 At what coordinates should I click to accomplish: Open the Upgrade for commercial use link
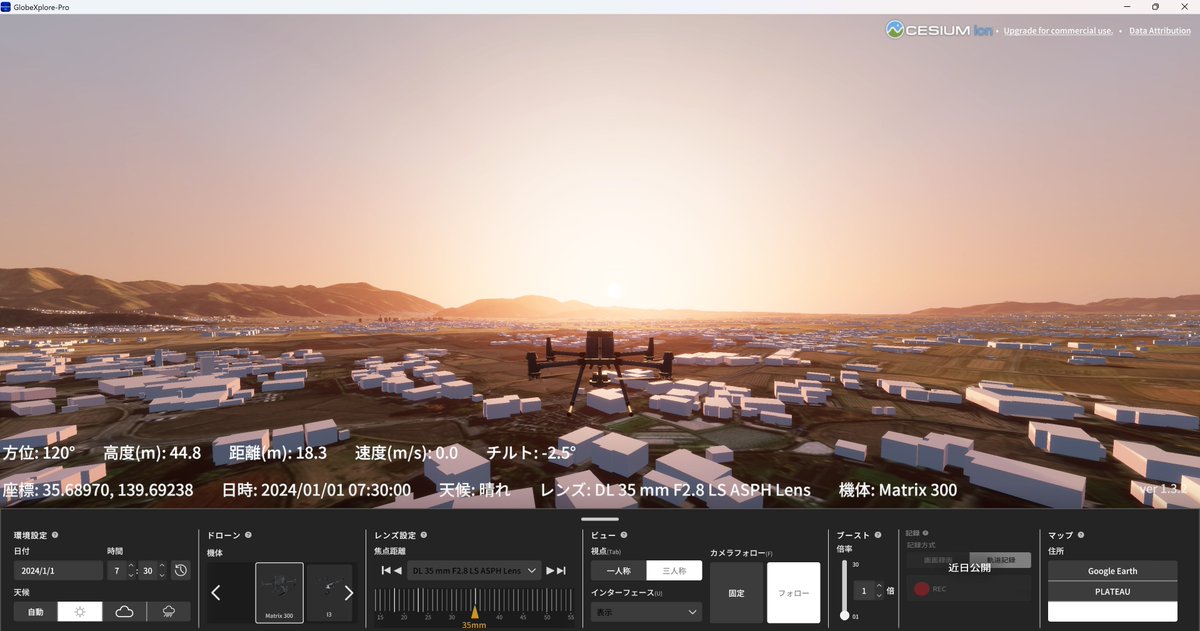[x=1058, y=30]
